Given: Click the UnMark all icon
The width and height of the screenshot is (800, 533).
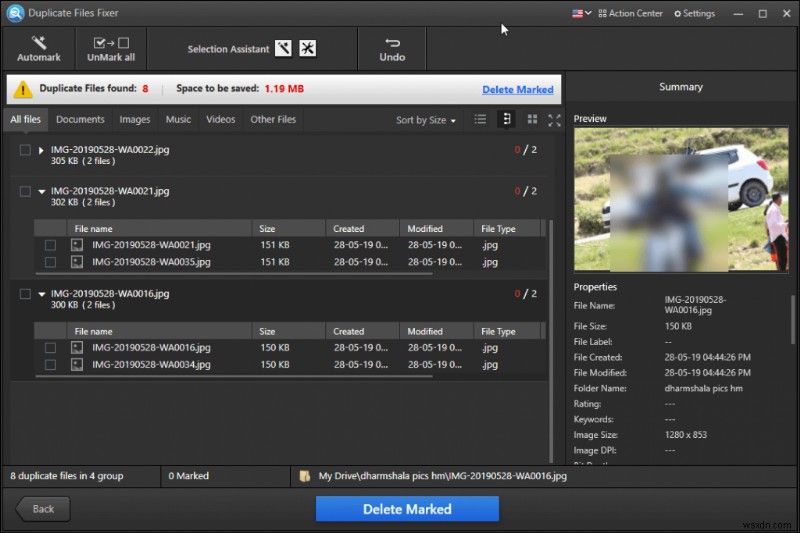Looking at the screenshot, I should 111,43.
